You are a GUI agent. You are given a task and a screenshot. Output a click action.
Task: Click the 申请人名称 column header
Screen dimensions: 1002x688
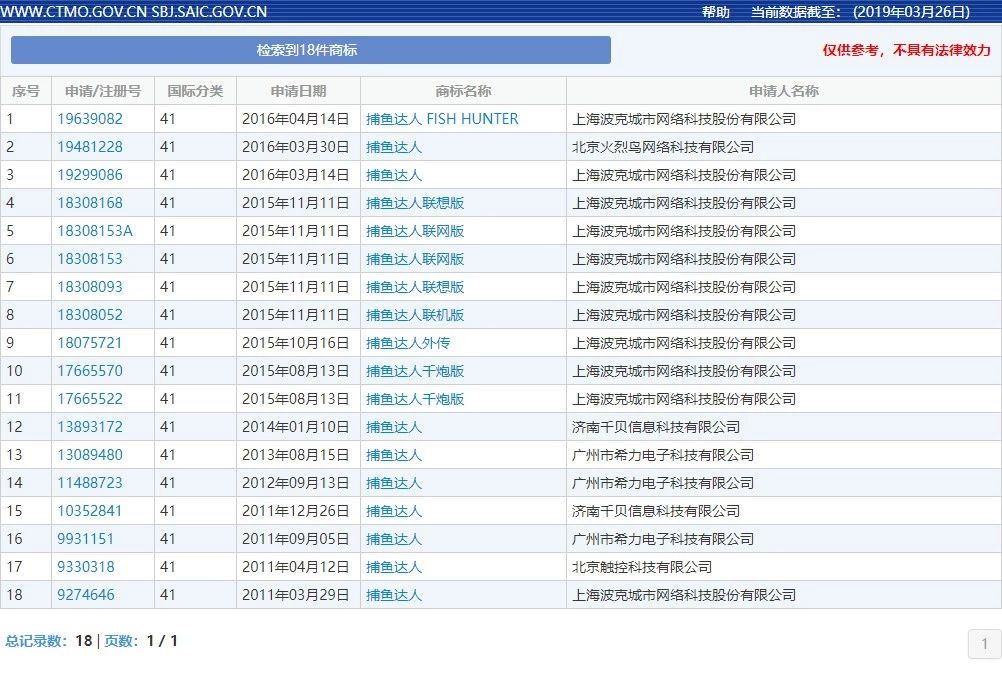(783, 91)
